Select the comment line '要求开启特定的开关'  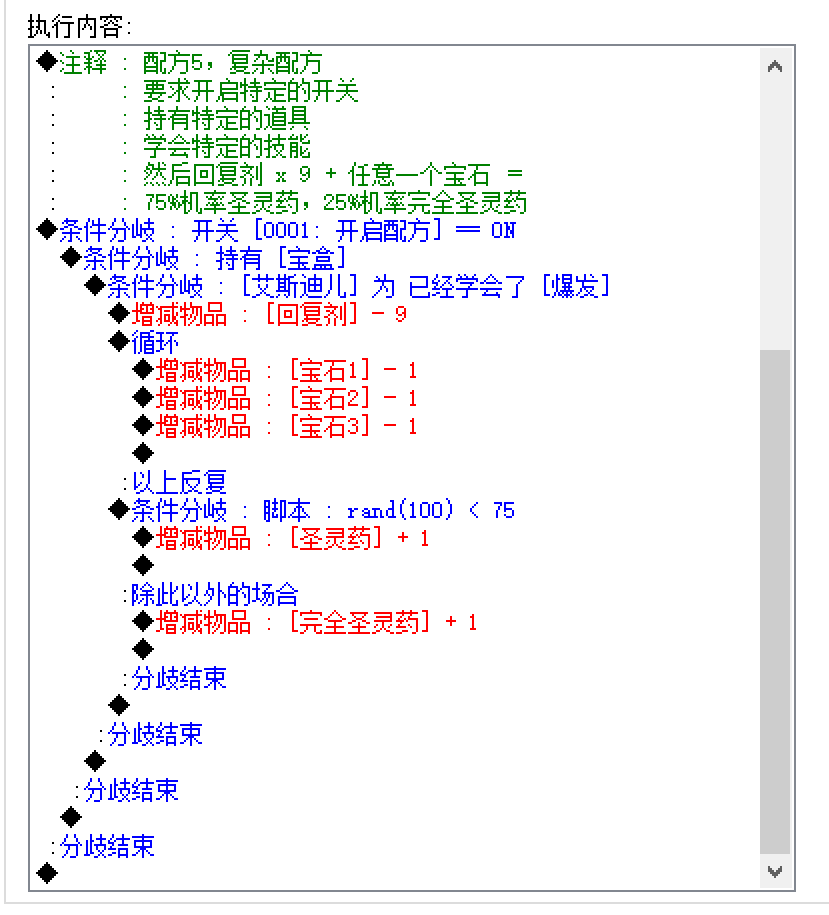pos(251,90)
